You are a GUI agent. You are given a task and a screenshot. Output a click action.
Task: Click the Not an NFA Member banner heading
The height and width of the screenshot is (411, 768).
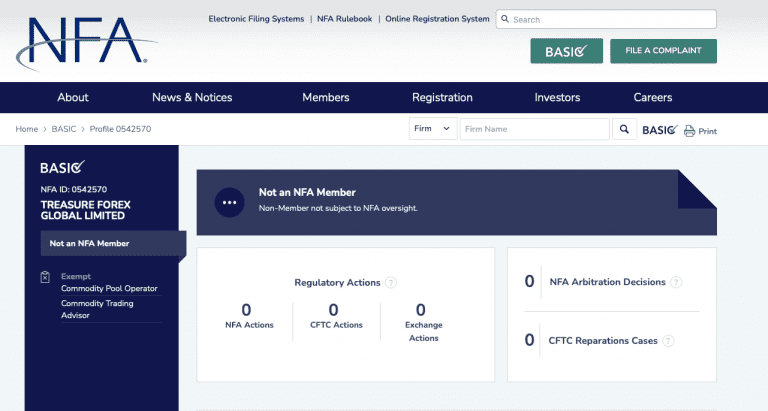(x=307, y=193)
